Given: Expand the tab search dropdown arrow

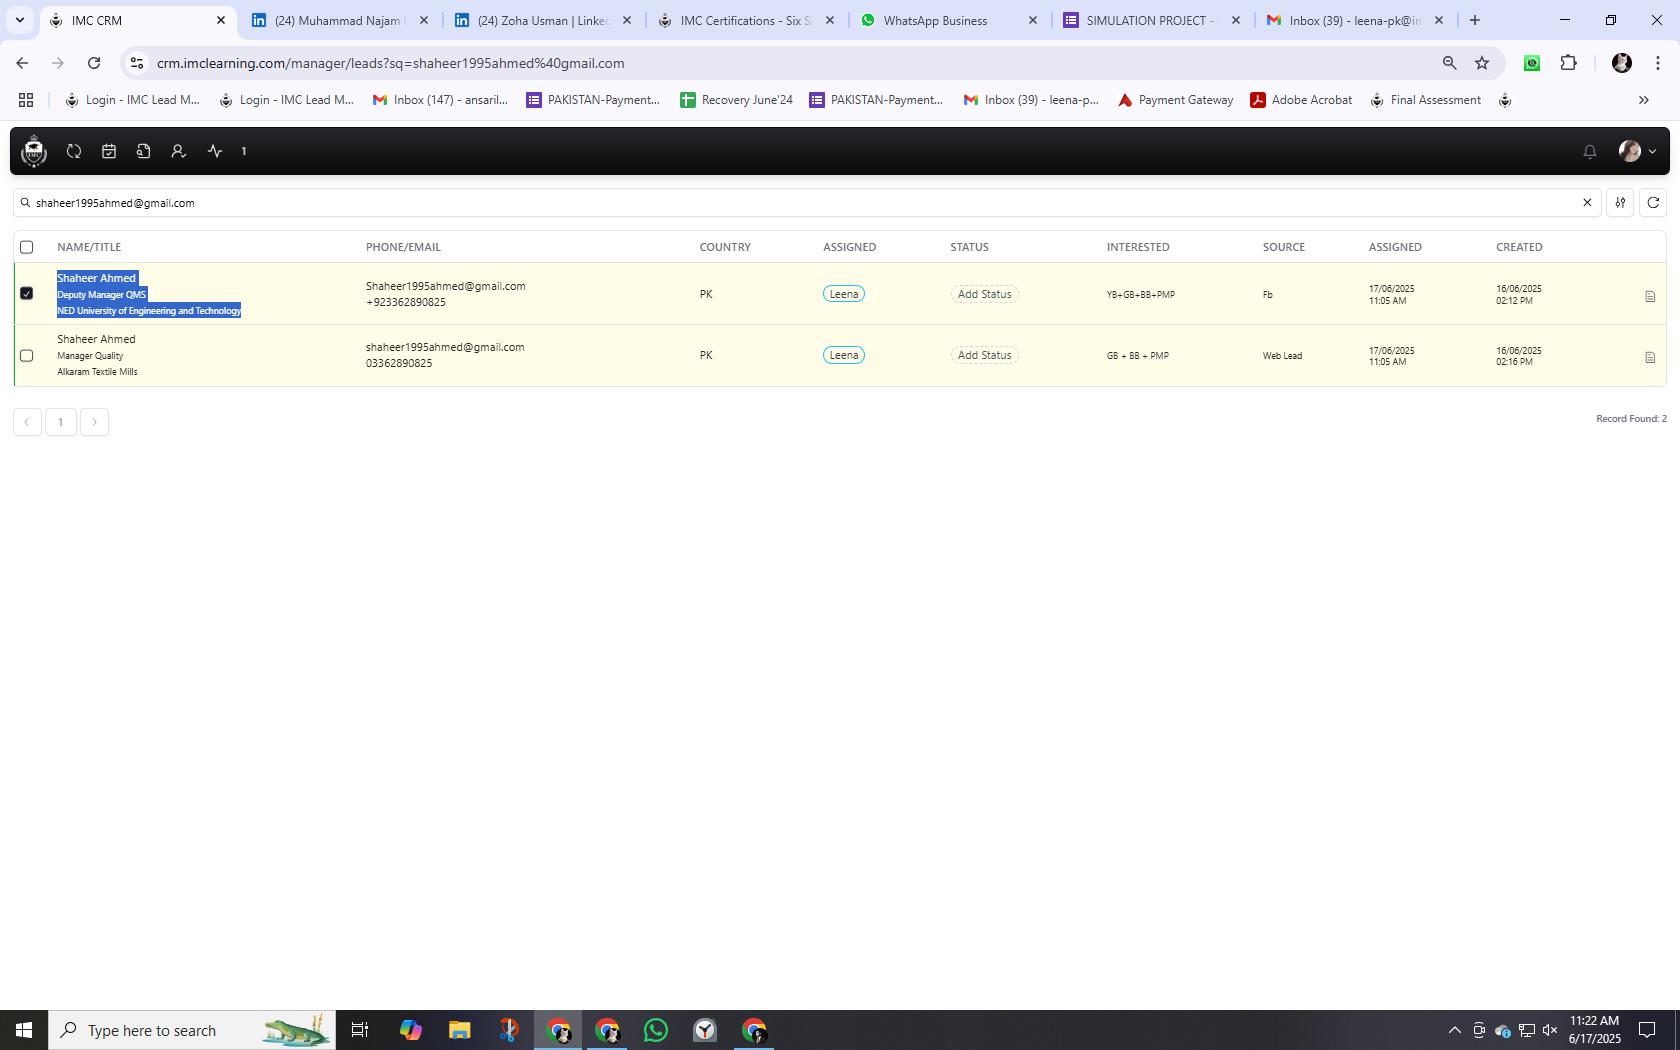Looking at the screenshot, I should pos(20,20).
